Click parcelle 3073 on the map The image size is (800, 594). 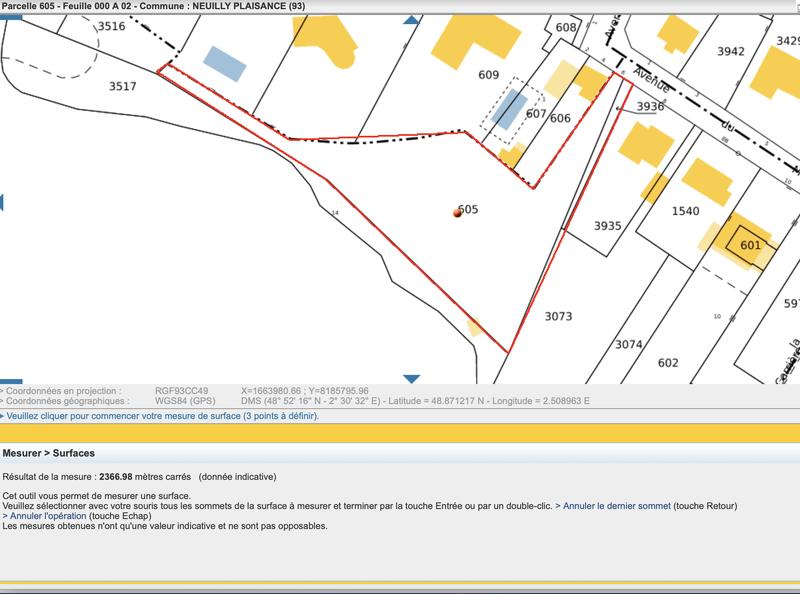point(560,315)
